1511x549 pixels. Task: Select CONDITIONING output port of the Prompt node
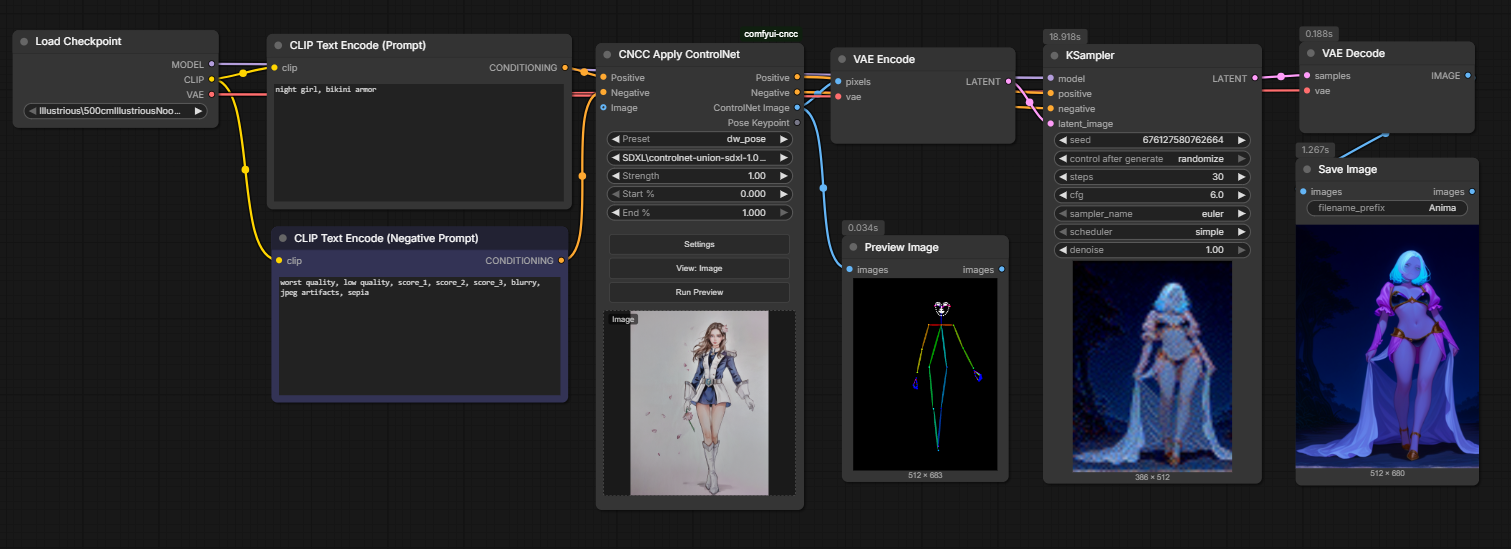click(565, 68)
